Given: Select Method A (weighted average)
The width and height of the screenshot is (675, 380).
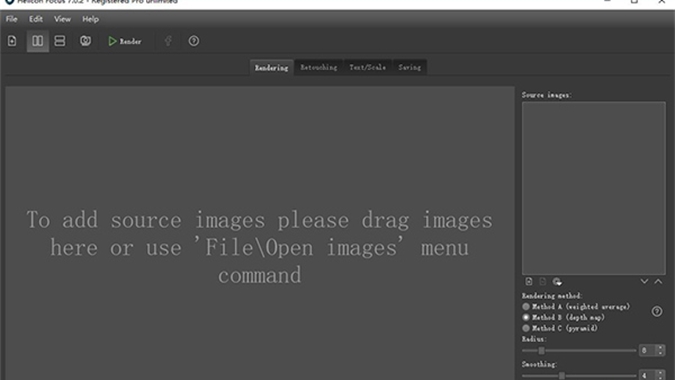Looking at the screenshot, I should 576,306.
